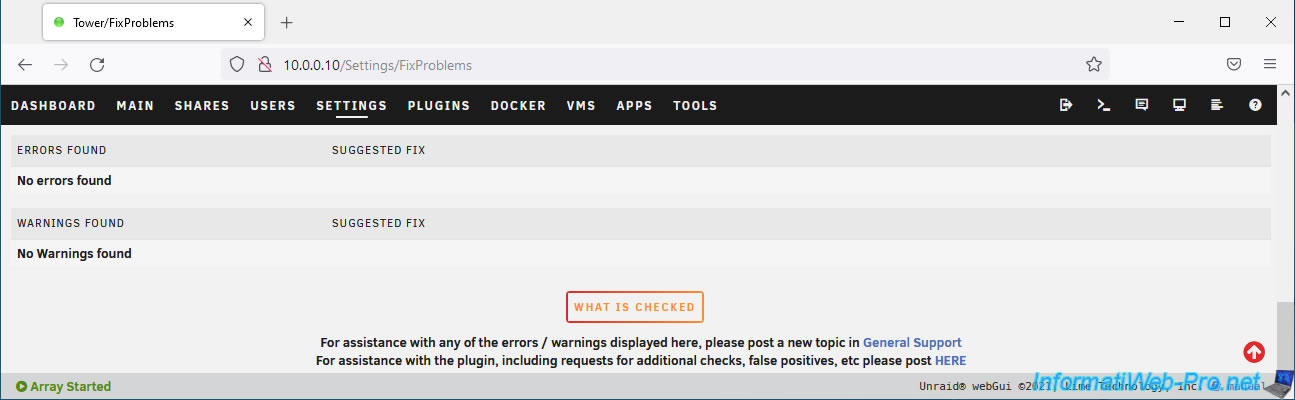Open the feedback speech-bubble icon
The height and width of the screenshot is (400, 1295).
(x=1141, y=105)
